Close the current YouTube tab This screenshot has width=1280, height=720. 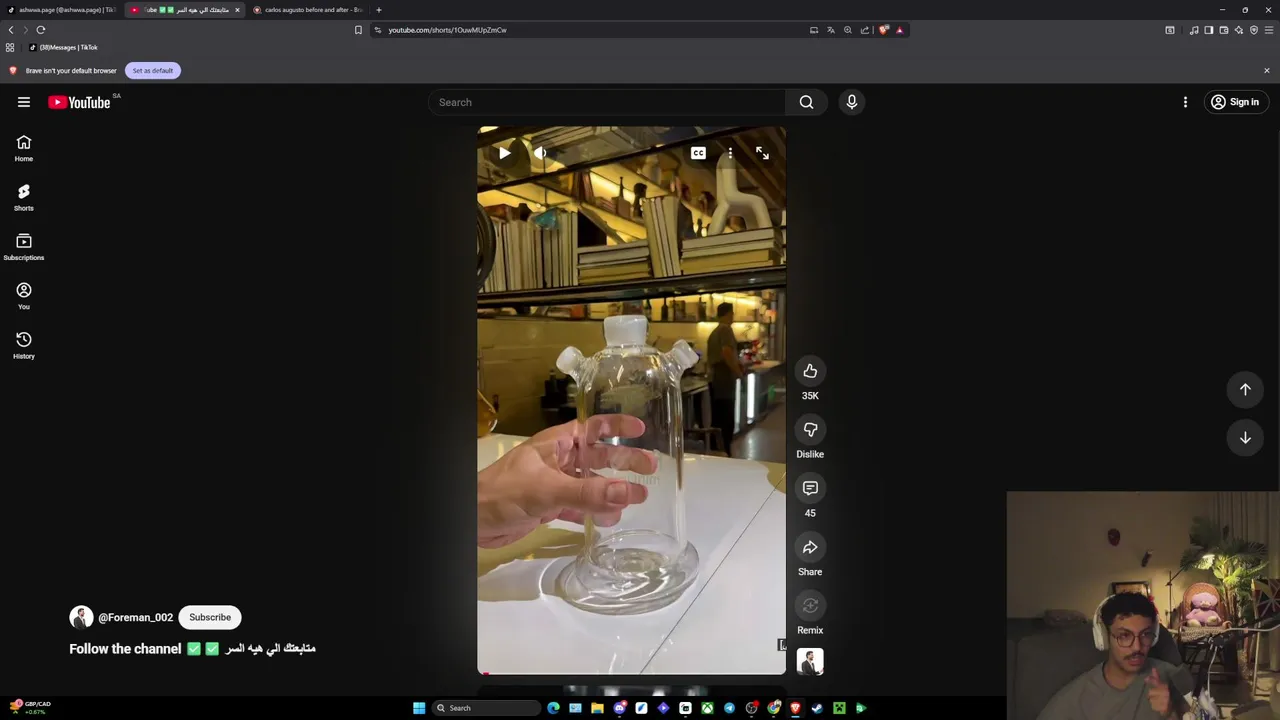(237, 10)
